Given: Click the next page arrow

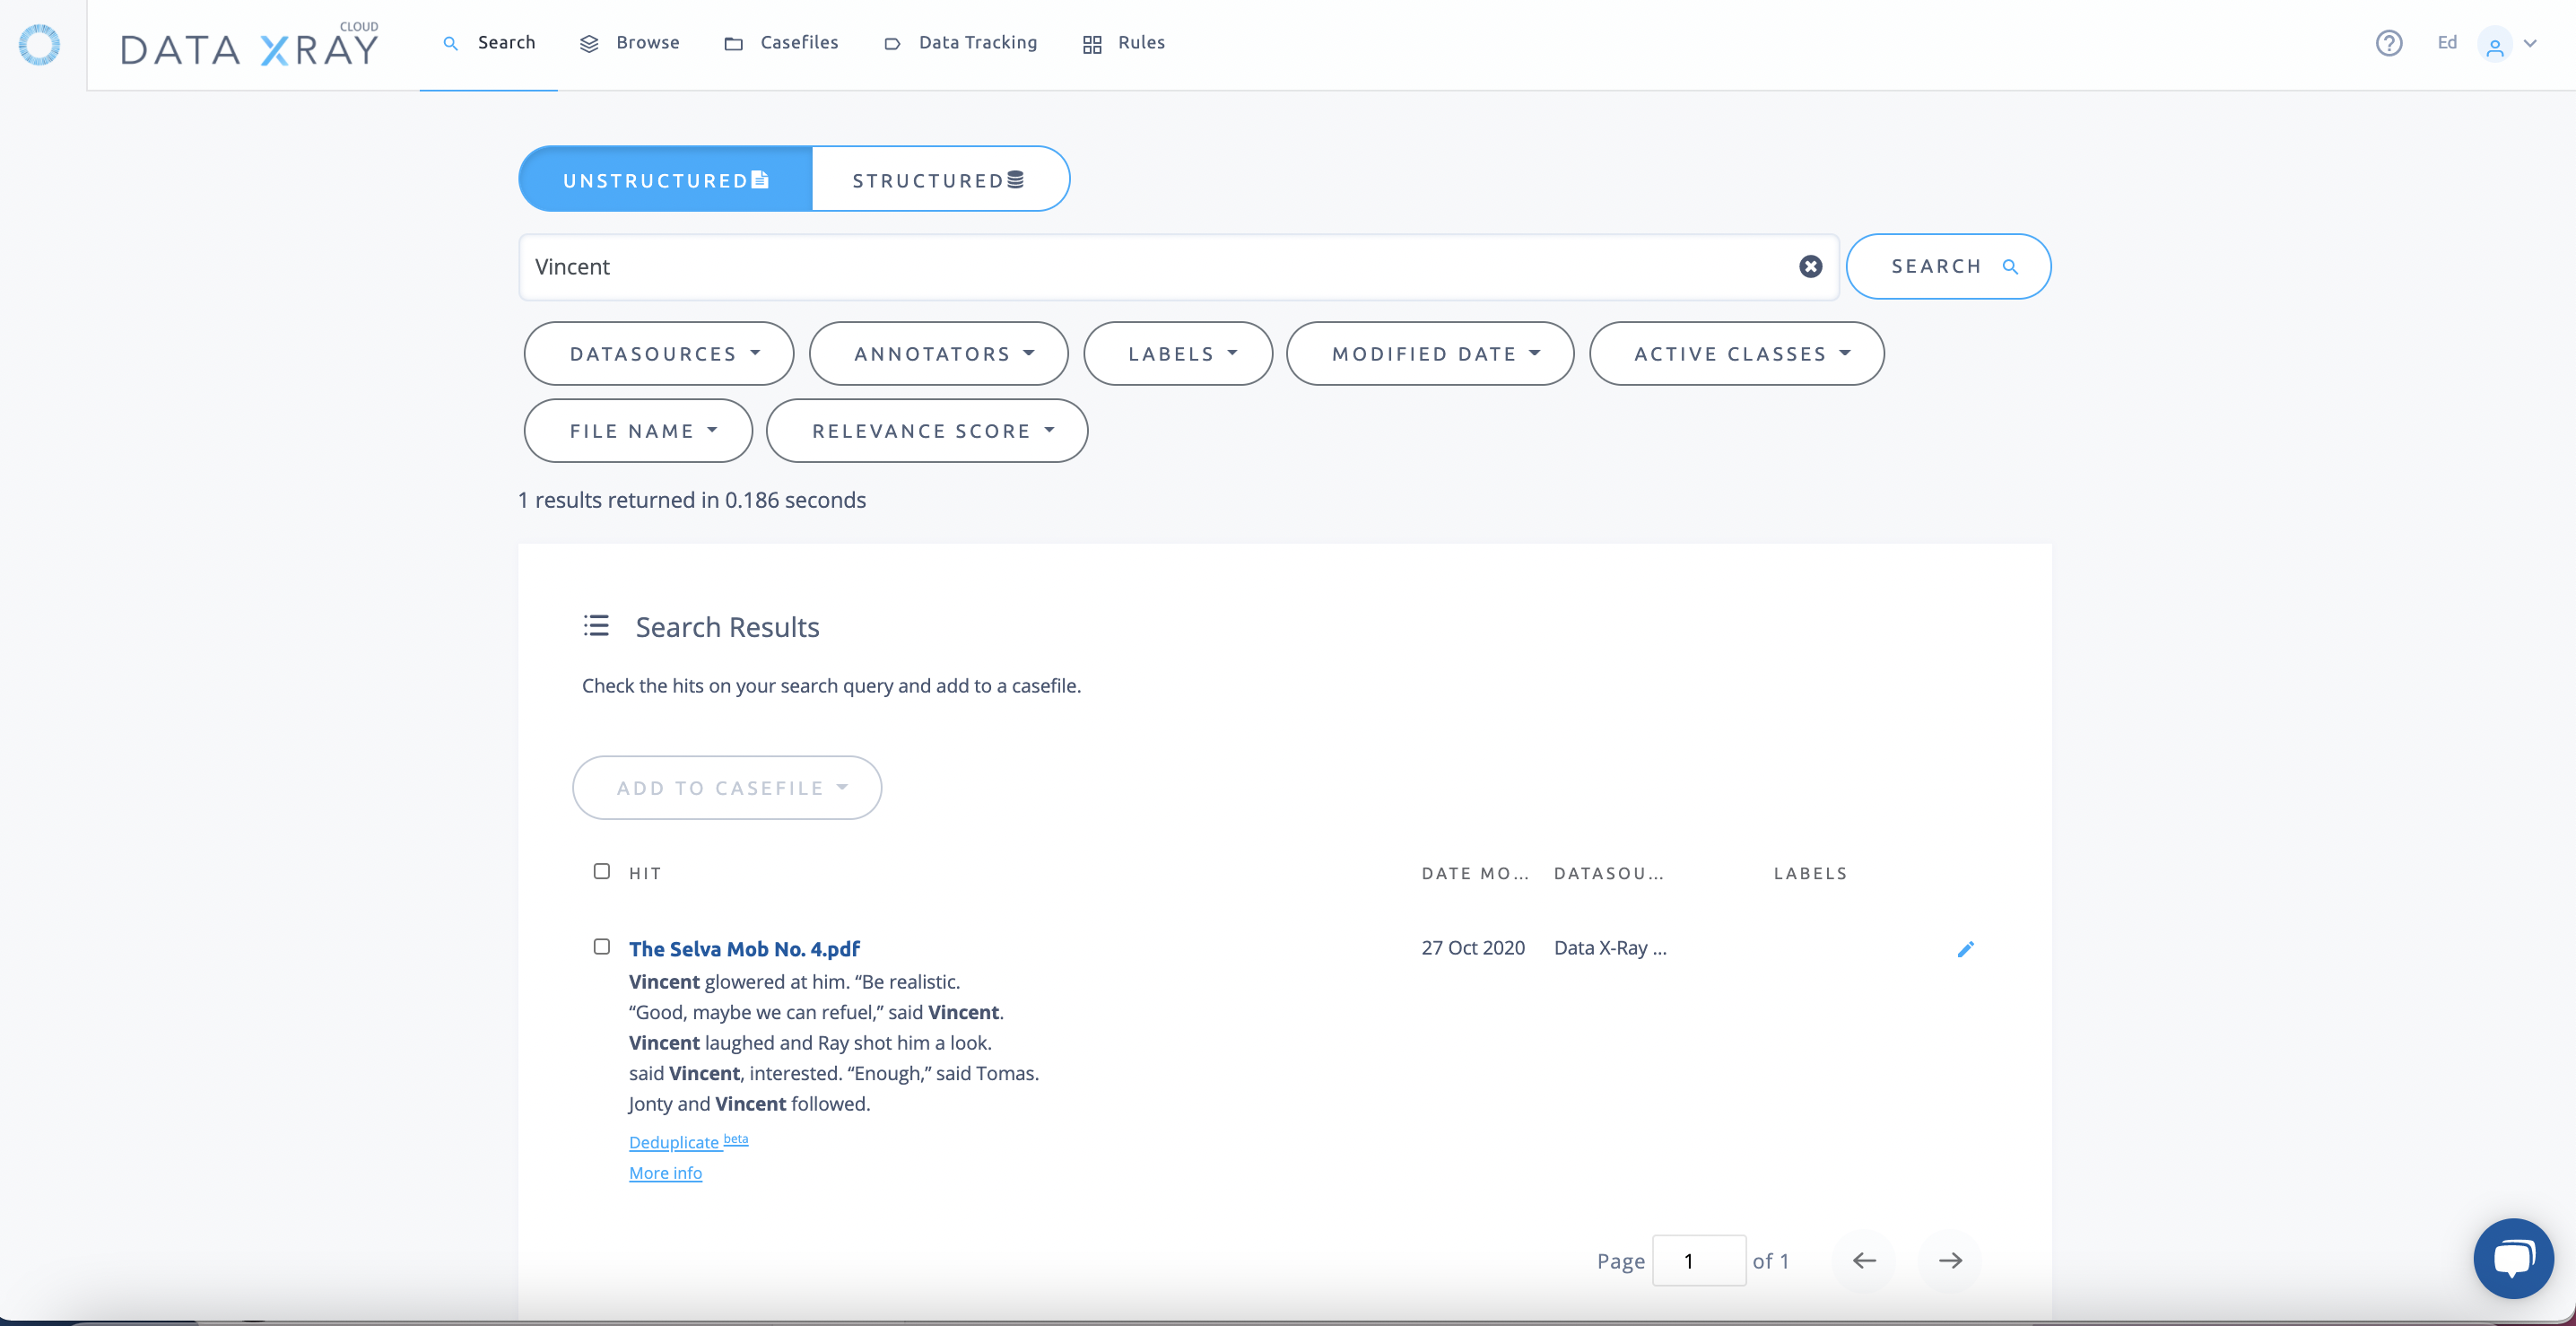Looking at the screenshot, I should pyautogui.click(x=1950, y=1260).
